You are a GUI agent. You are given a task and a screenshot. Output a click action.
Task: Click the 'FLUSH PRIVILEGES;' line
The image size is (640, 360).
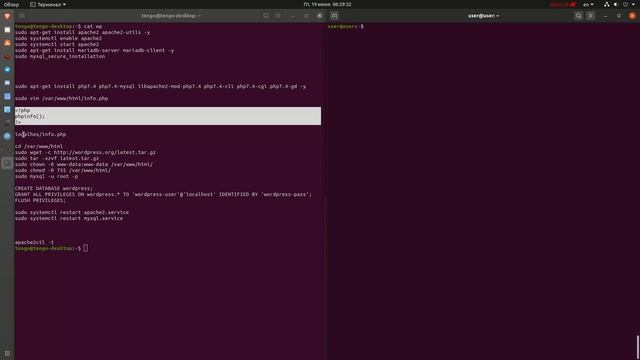pyautogui.click(x=40, y=200)
